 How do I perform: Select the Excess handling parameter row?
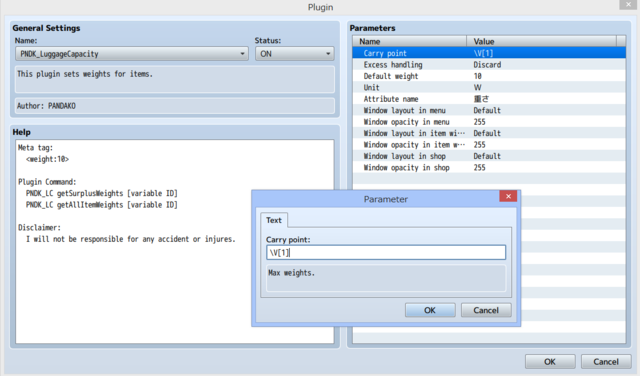489,65
